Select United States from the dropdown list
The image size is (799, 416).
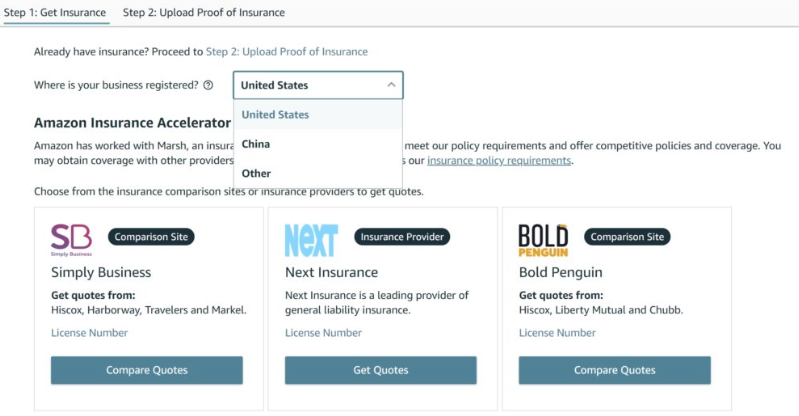275,115
